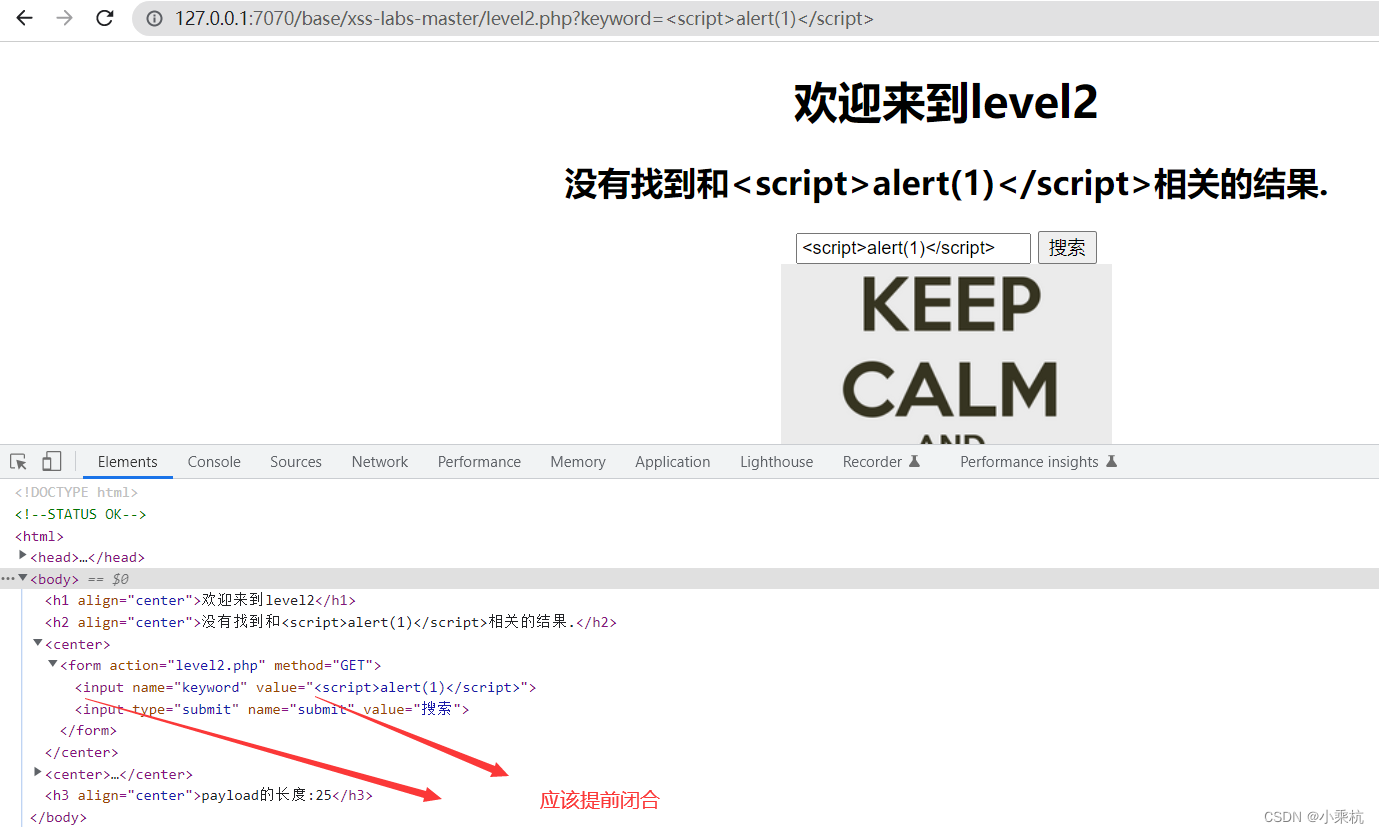Select the </body> closing tag line
Screen dimensions: 1379x833
point(58,817)
